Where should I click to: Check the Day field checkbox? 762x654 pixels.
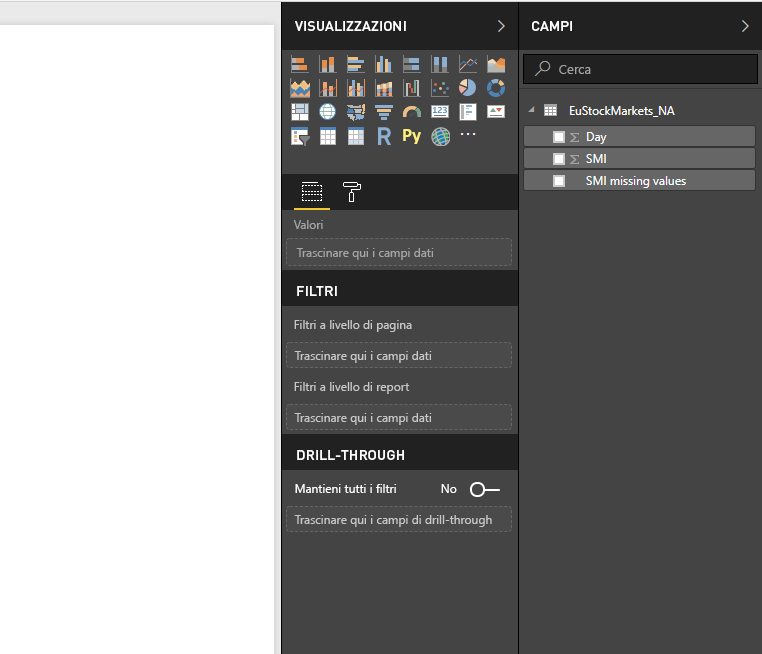[x=559, y=137]
